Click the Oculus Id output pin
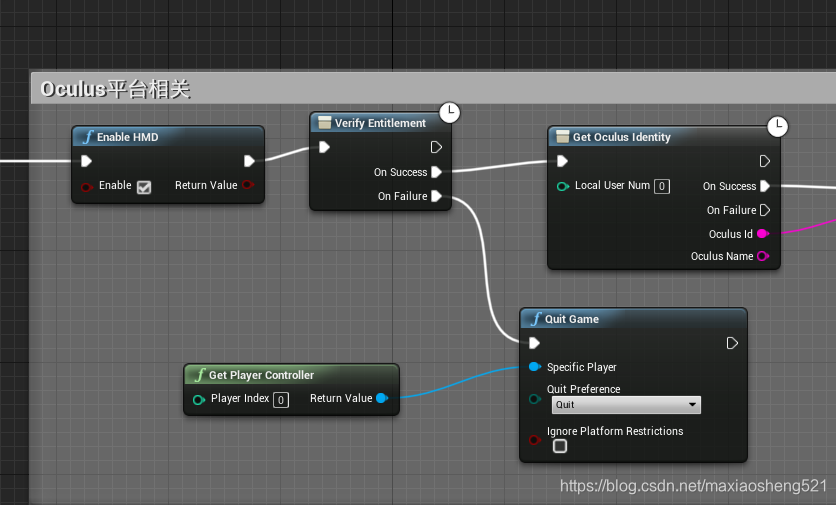Viewport: 836px width, 505px height. tap(763, 234)
